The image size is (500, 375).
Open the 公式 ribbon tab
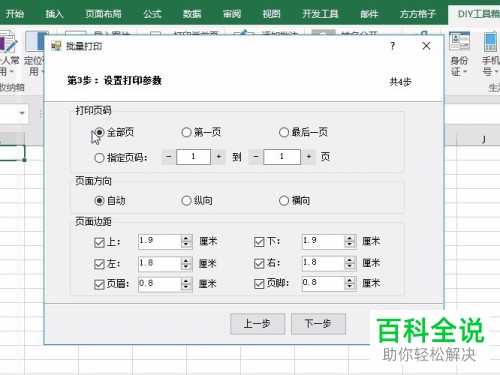point(152,14)
